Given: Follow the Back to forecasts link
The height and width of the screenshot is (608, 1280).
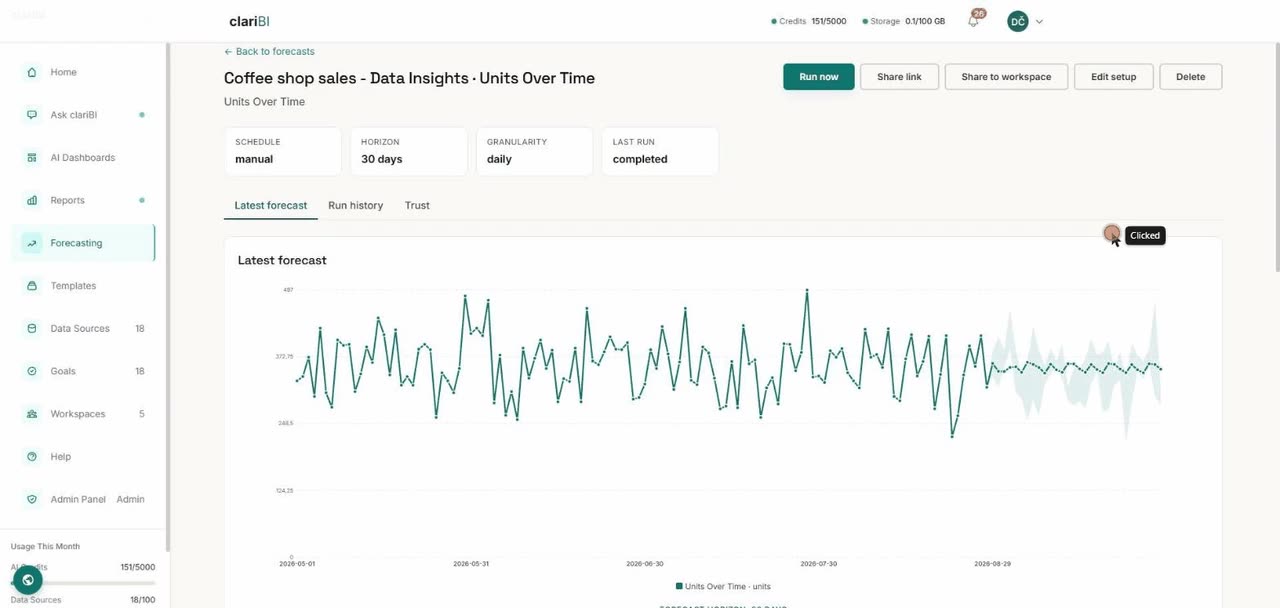Looking at the screenshot, I should coord(269,51).
